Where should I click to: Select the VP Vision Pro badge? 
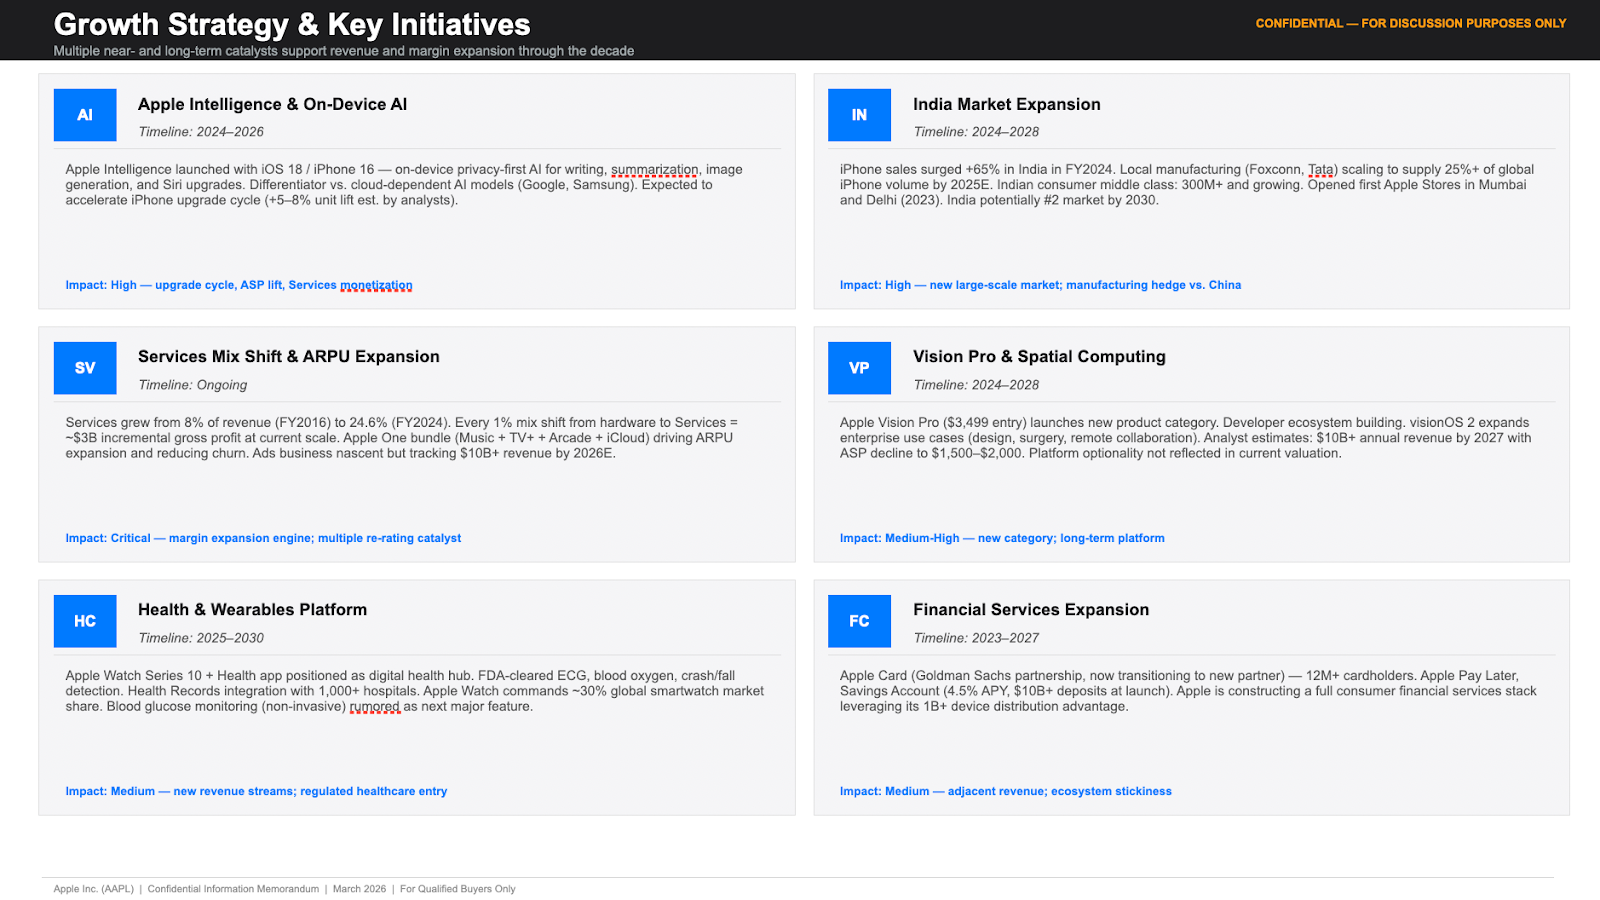(859, 368)
